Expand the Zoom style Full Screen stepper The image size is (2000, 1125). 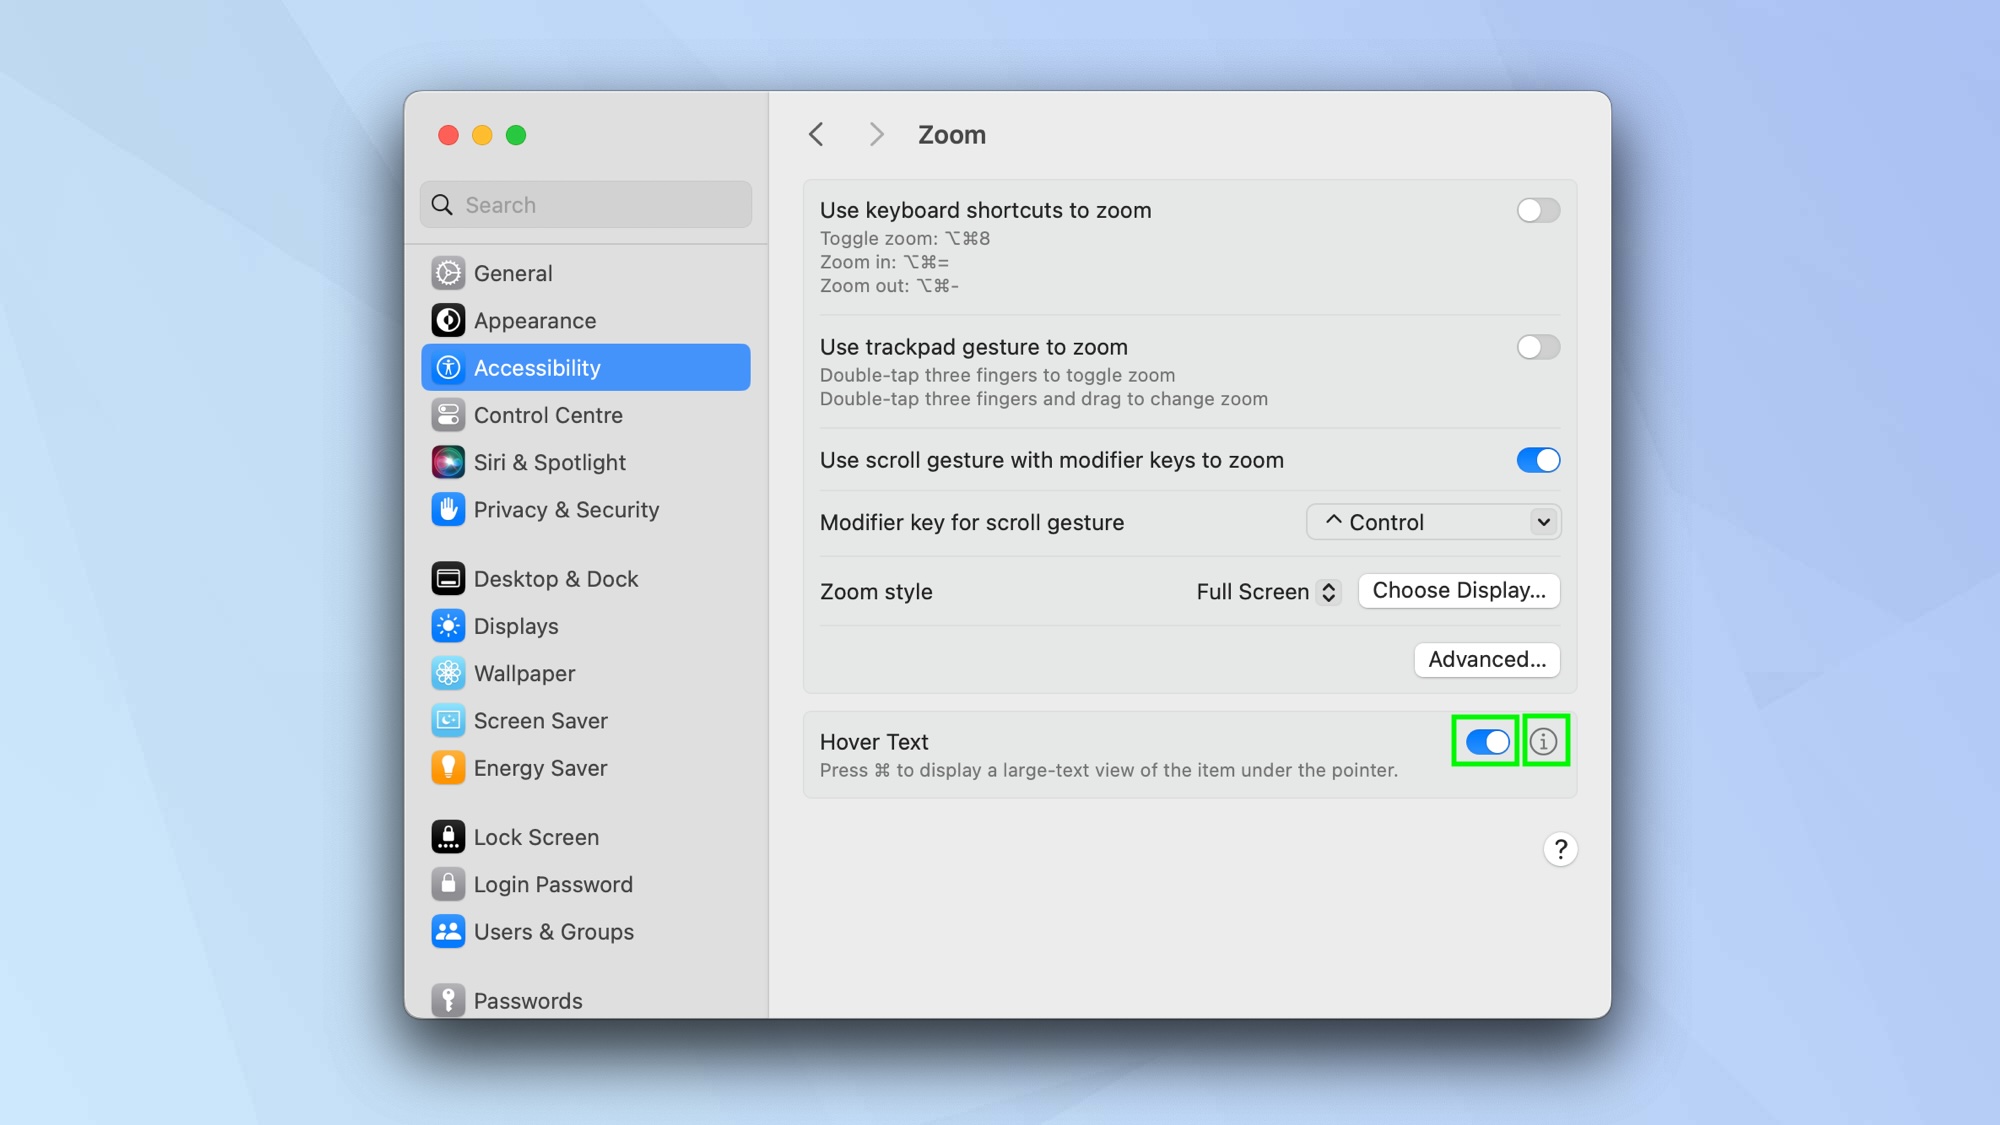pos(1326,591)
